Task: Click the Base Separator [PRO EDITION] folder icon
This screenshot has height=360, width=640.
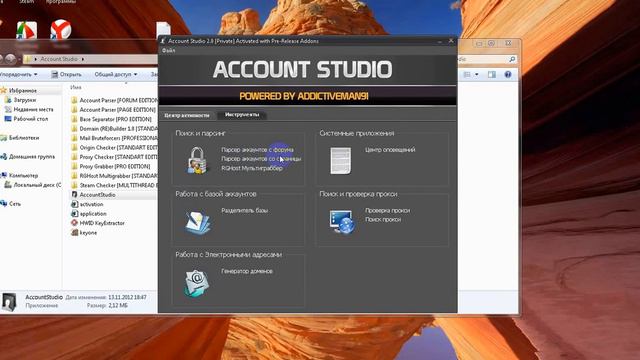Action: pos(74,119)
